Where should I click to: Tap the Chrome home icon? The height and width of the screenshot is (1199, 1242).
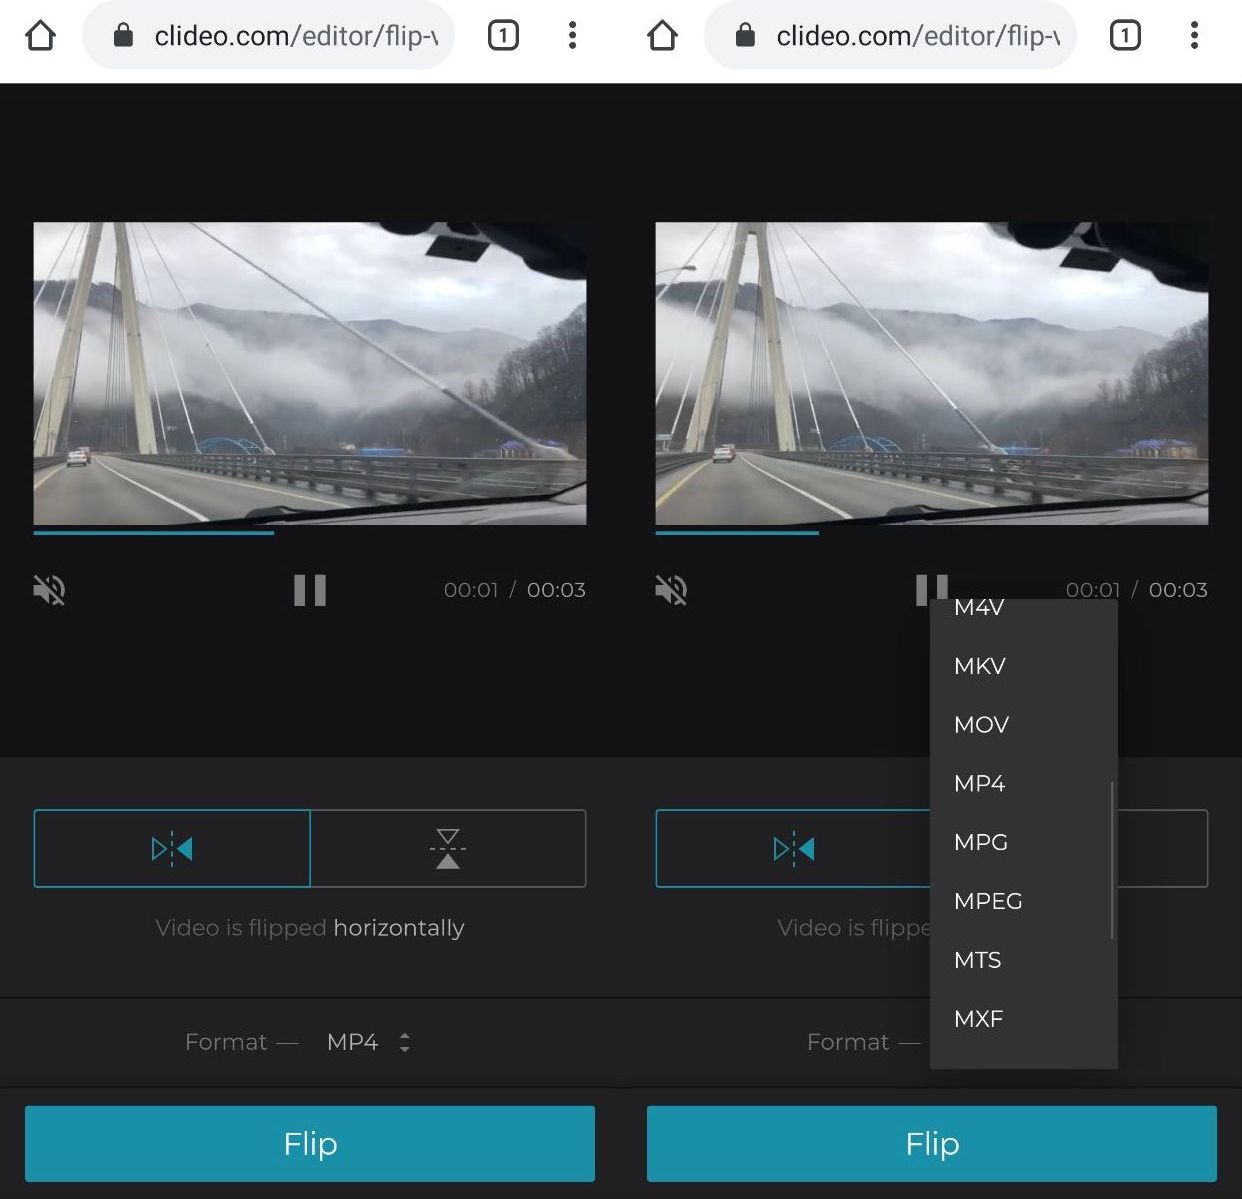40,35
